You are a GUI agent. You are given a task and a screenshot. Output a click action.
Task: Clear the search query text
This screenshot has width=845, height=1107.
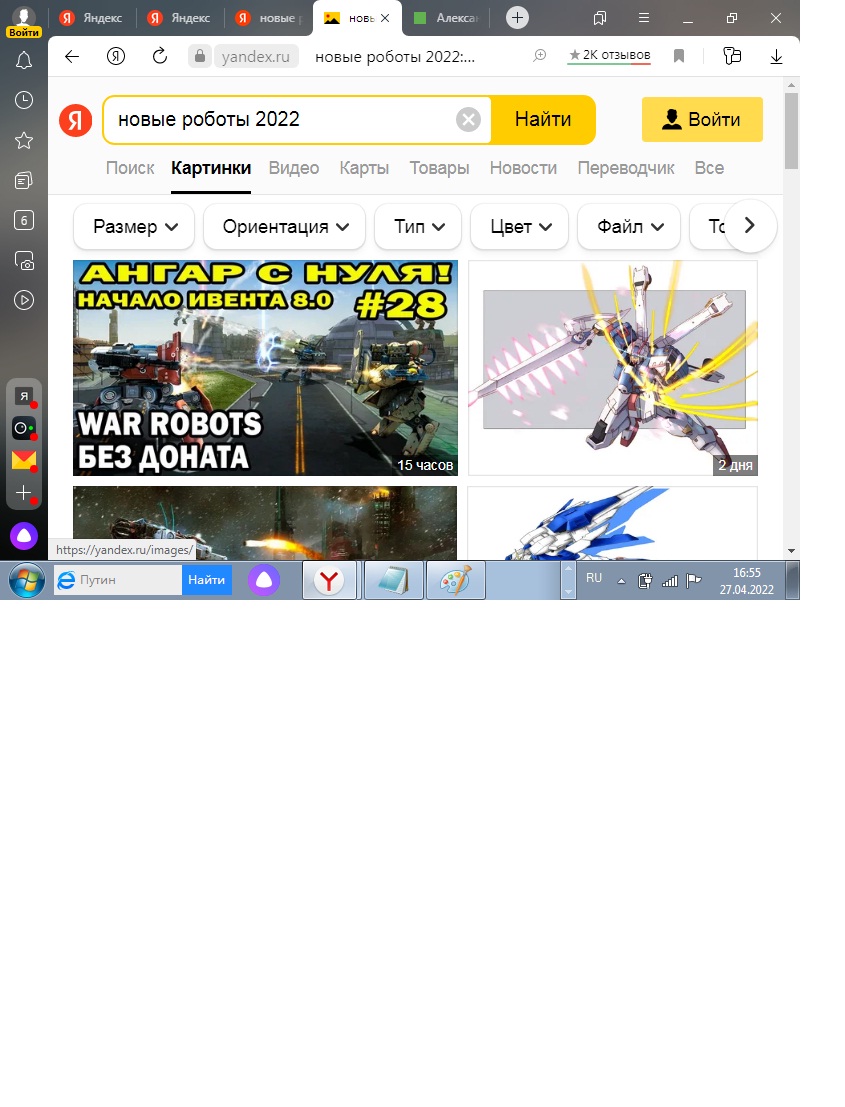[468, 120]
